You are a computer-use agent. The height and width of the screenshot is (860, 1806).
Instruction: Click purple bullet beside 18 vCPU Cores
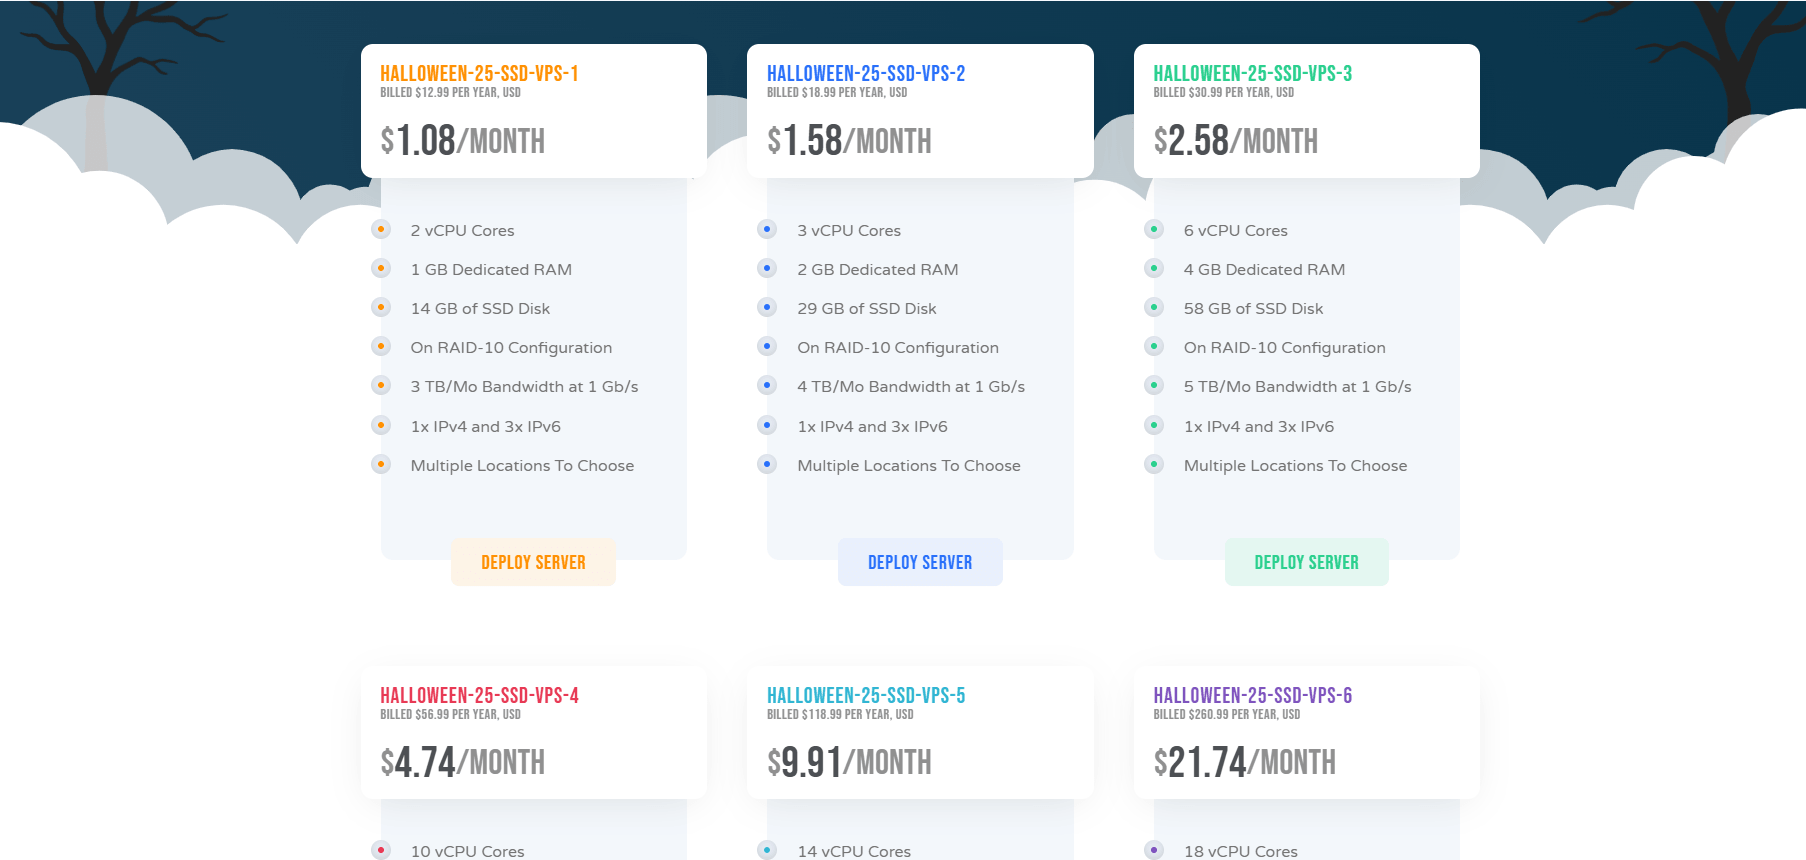tap(1154, 850)
